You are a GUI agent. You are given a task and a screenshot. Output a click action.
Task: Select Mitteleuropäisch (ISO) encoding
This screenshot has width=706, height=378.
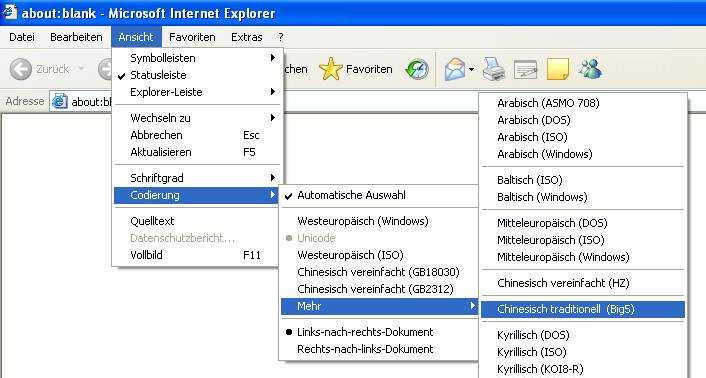pos(583,240)
